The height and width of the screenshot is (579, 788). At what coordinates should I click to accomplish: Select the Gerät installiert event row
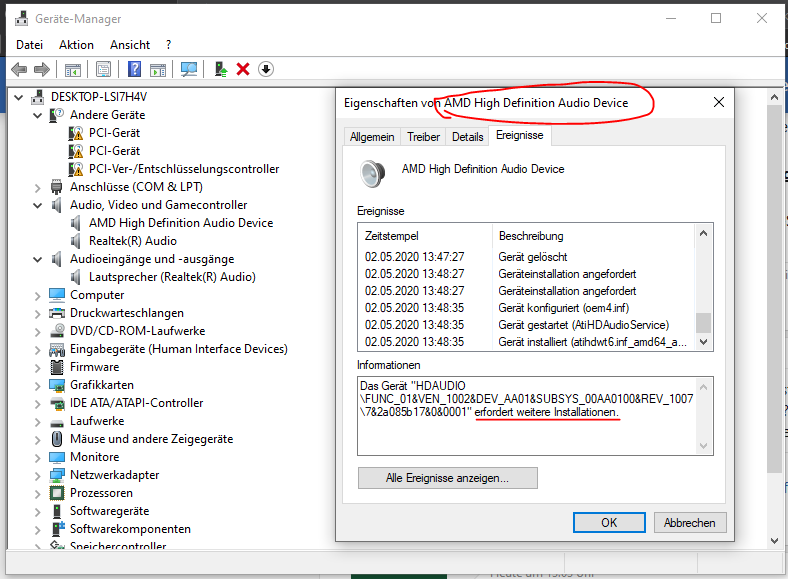526,342
